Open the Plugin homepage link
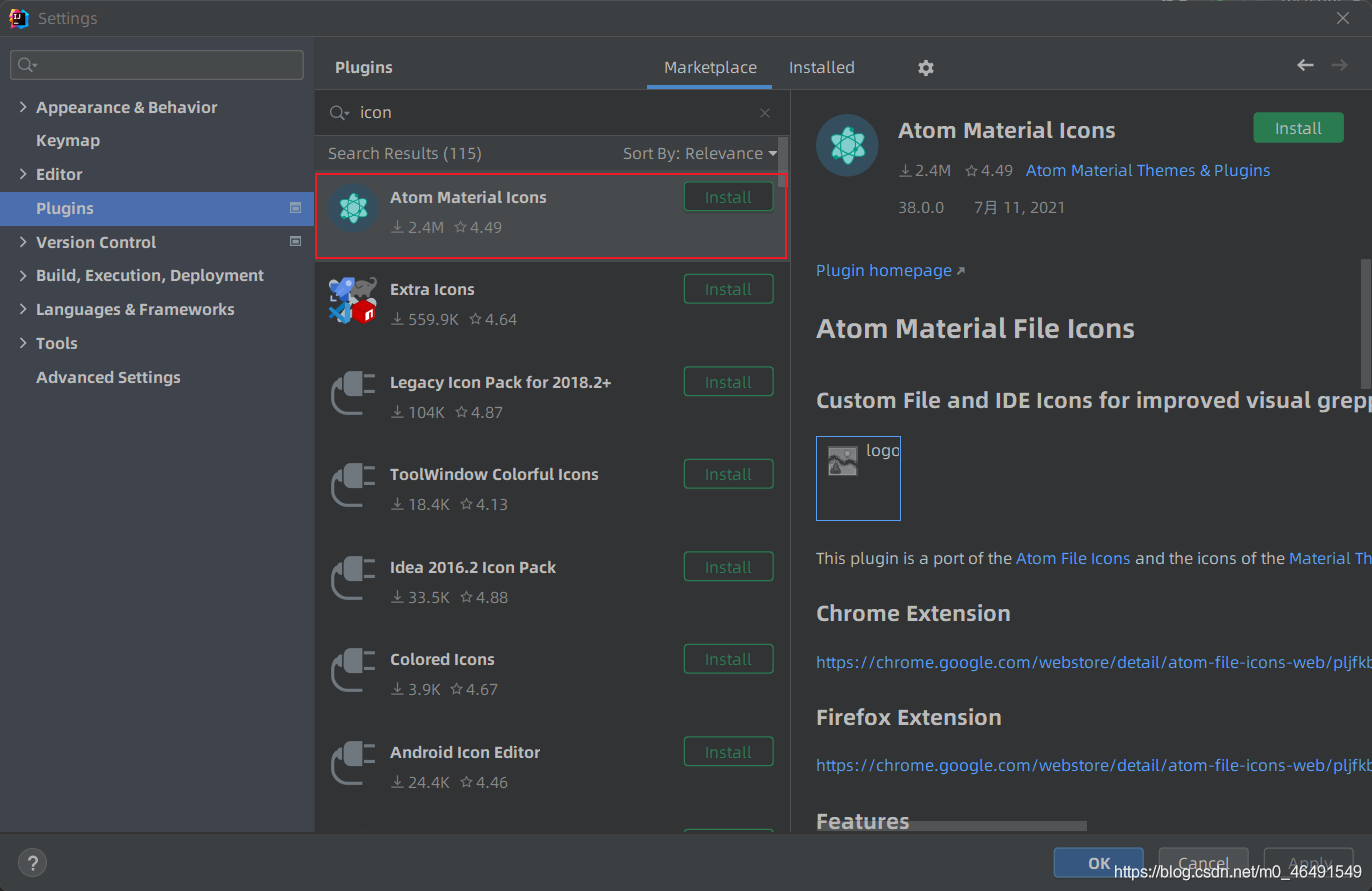The width and height of the screenshot is (1372, 891). click(x=890, y=270)
